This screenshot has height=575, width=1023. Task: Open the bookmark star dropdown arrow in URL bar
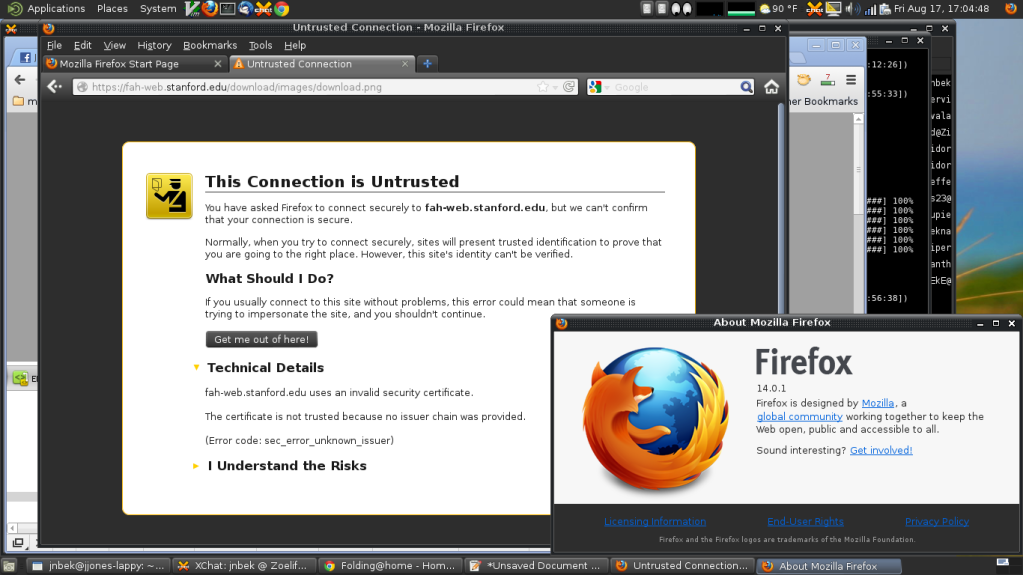tap(555, 87)
